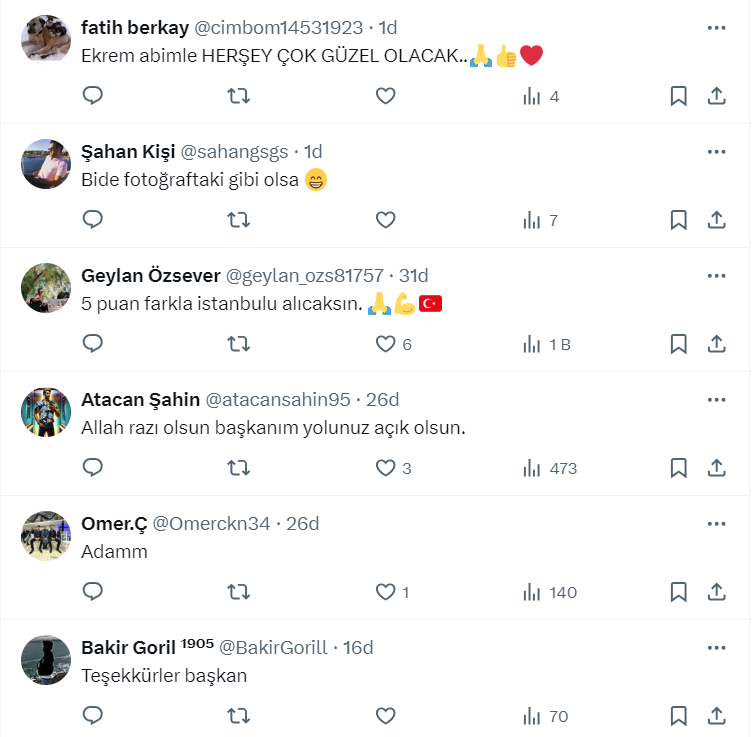Open @atacansahin95 handle link

278,400
